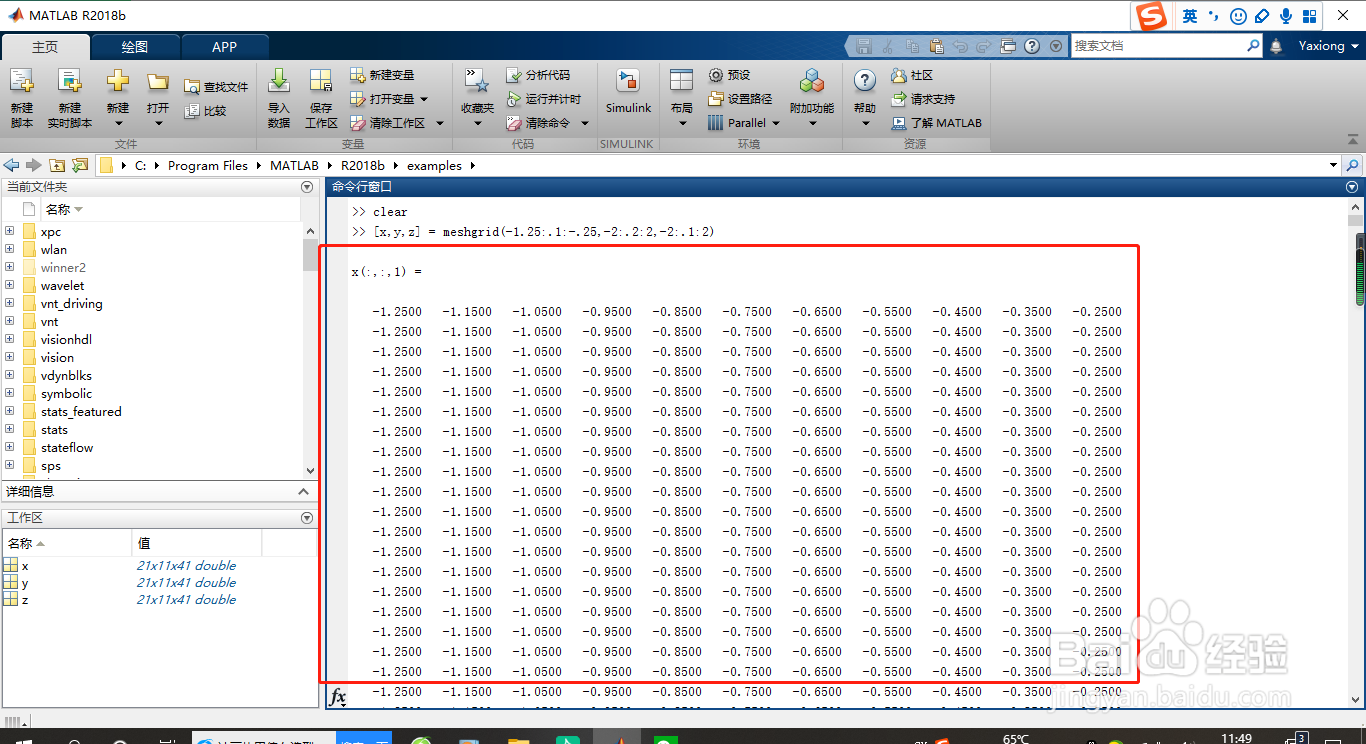Click the 'R2018b' path segment

pyautogui.click(x=363, y=166)
